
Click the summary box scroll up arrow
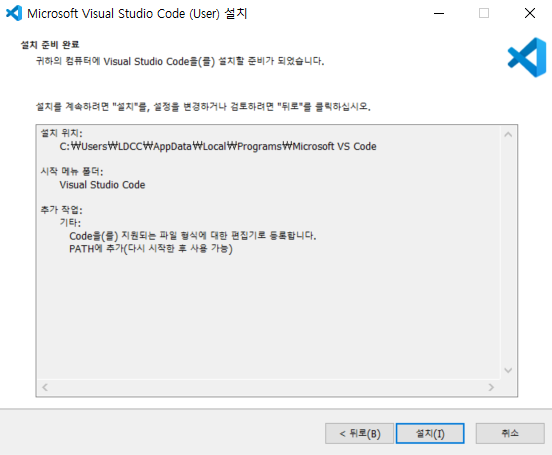pyautogui.click(x=508, y=135)
